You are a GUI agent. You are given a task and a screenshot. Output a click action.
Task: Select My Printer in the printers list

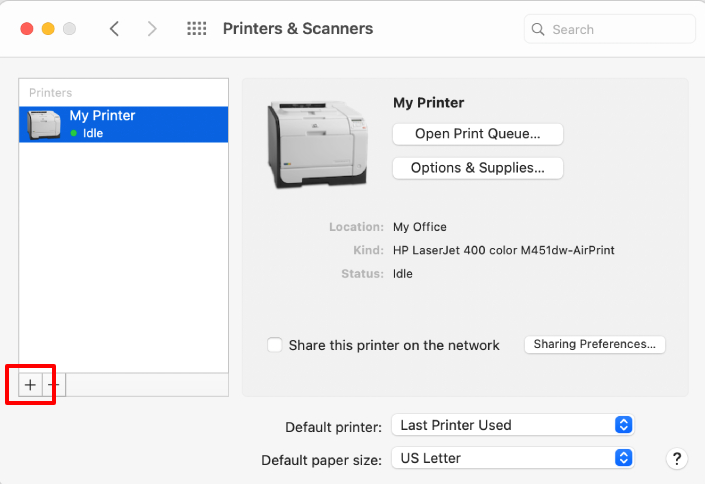124,125
